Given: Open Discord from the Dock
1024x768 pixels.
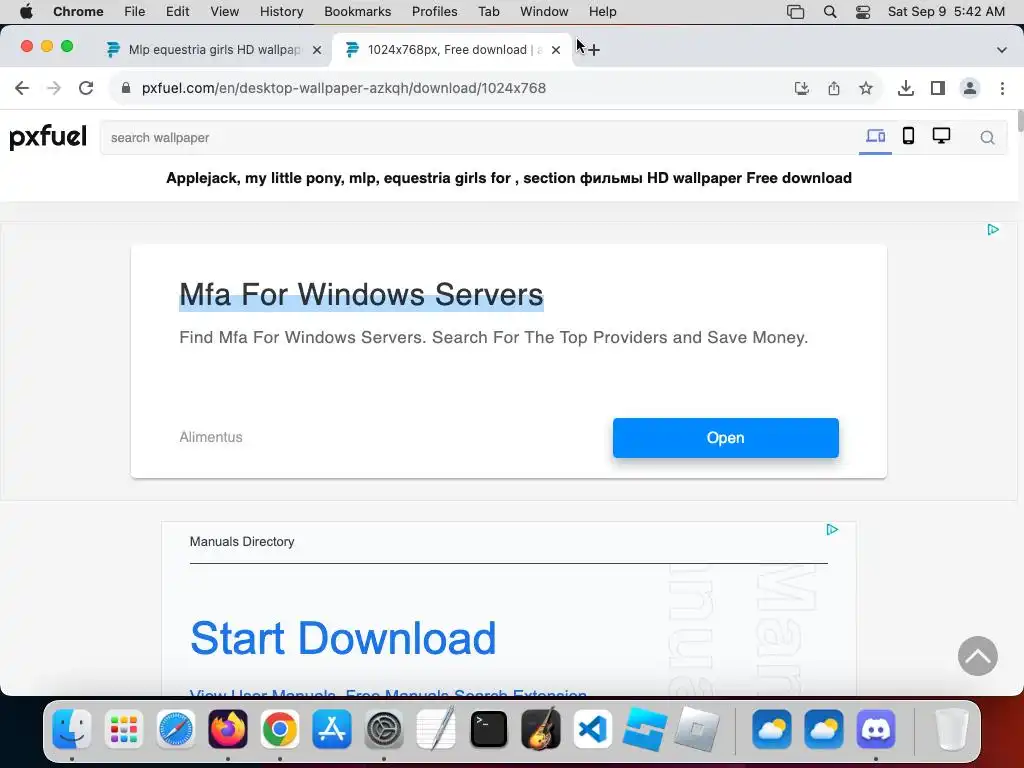Looking at the screenshot, I should (876, 729).
